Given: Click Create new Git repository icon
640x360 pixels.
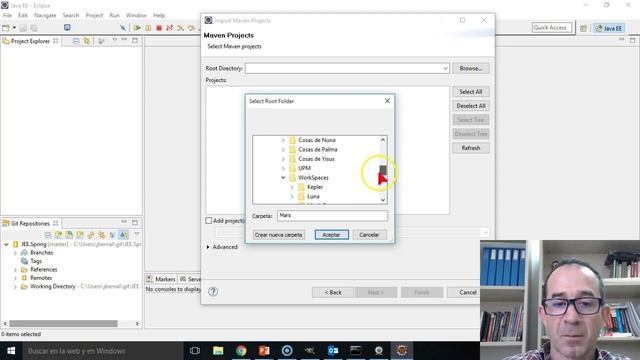Looking at the screenshot, I should [x=80, y=235].
